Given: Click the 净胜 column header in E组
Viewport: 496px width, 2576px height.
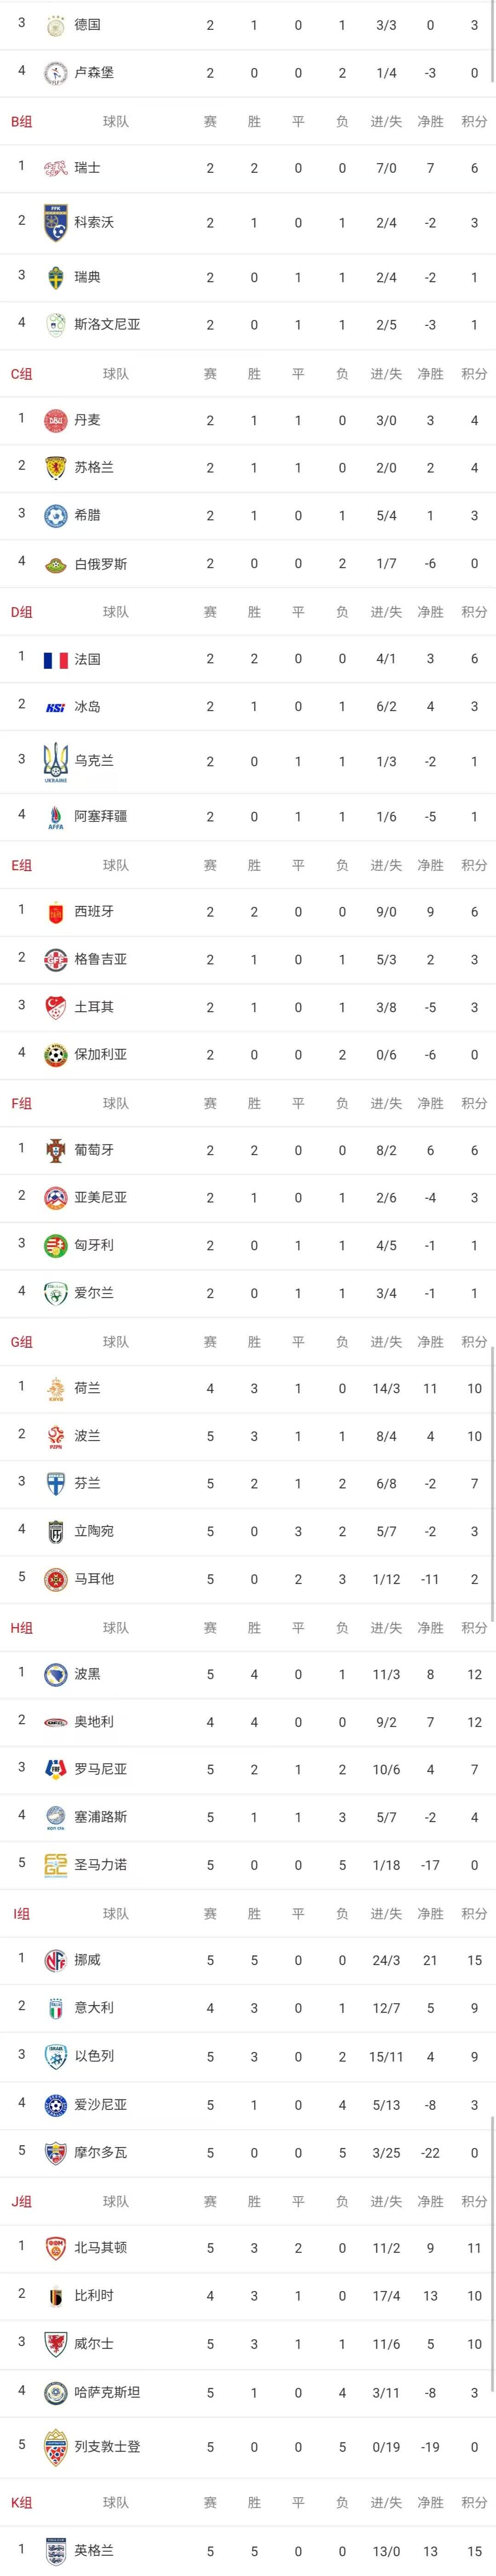Looking at the screenshot, I should coord(430,865).
